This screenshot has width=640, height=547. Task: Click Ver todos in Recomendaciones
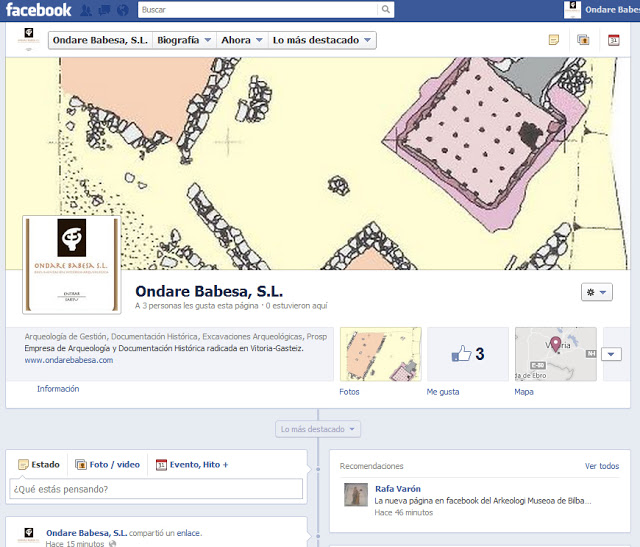point(601,466)
